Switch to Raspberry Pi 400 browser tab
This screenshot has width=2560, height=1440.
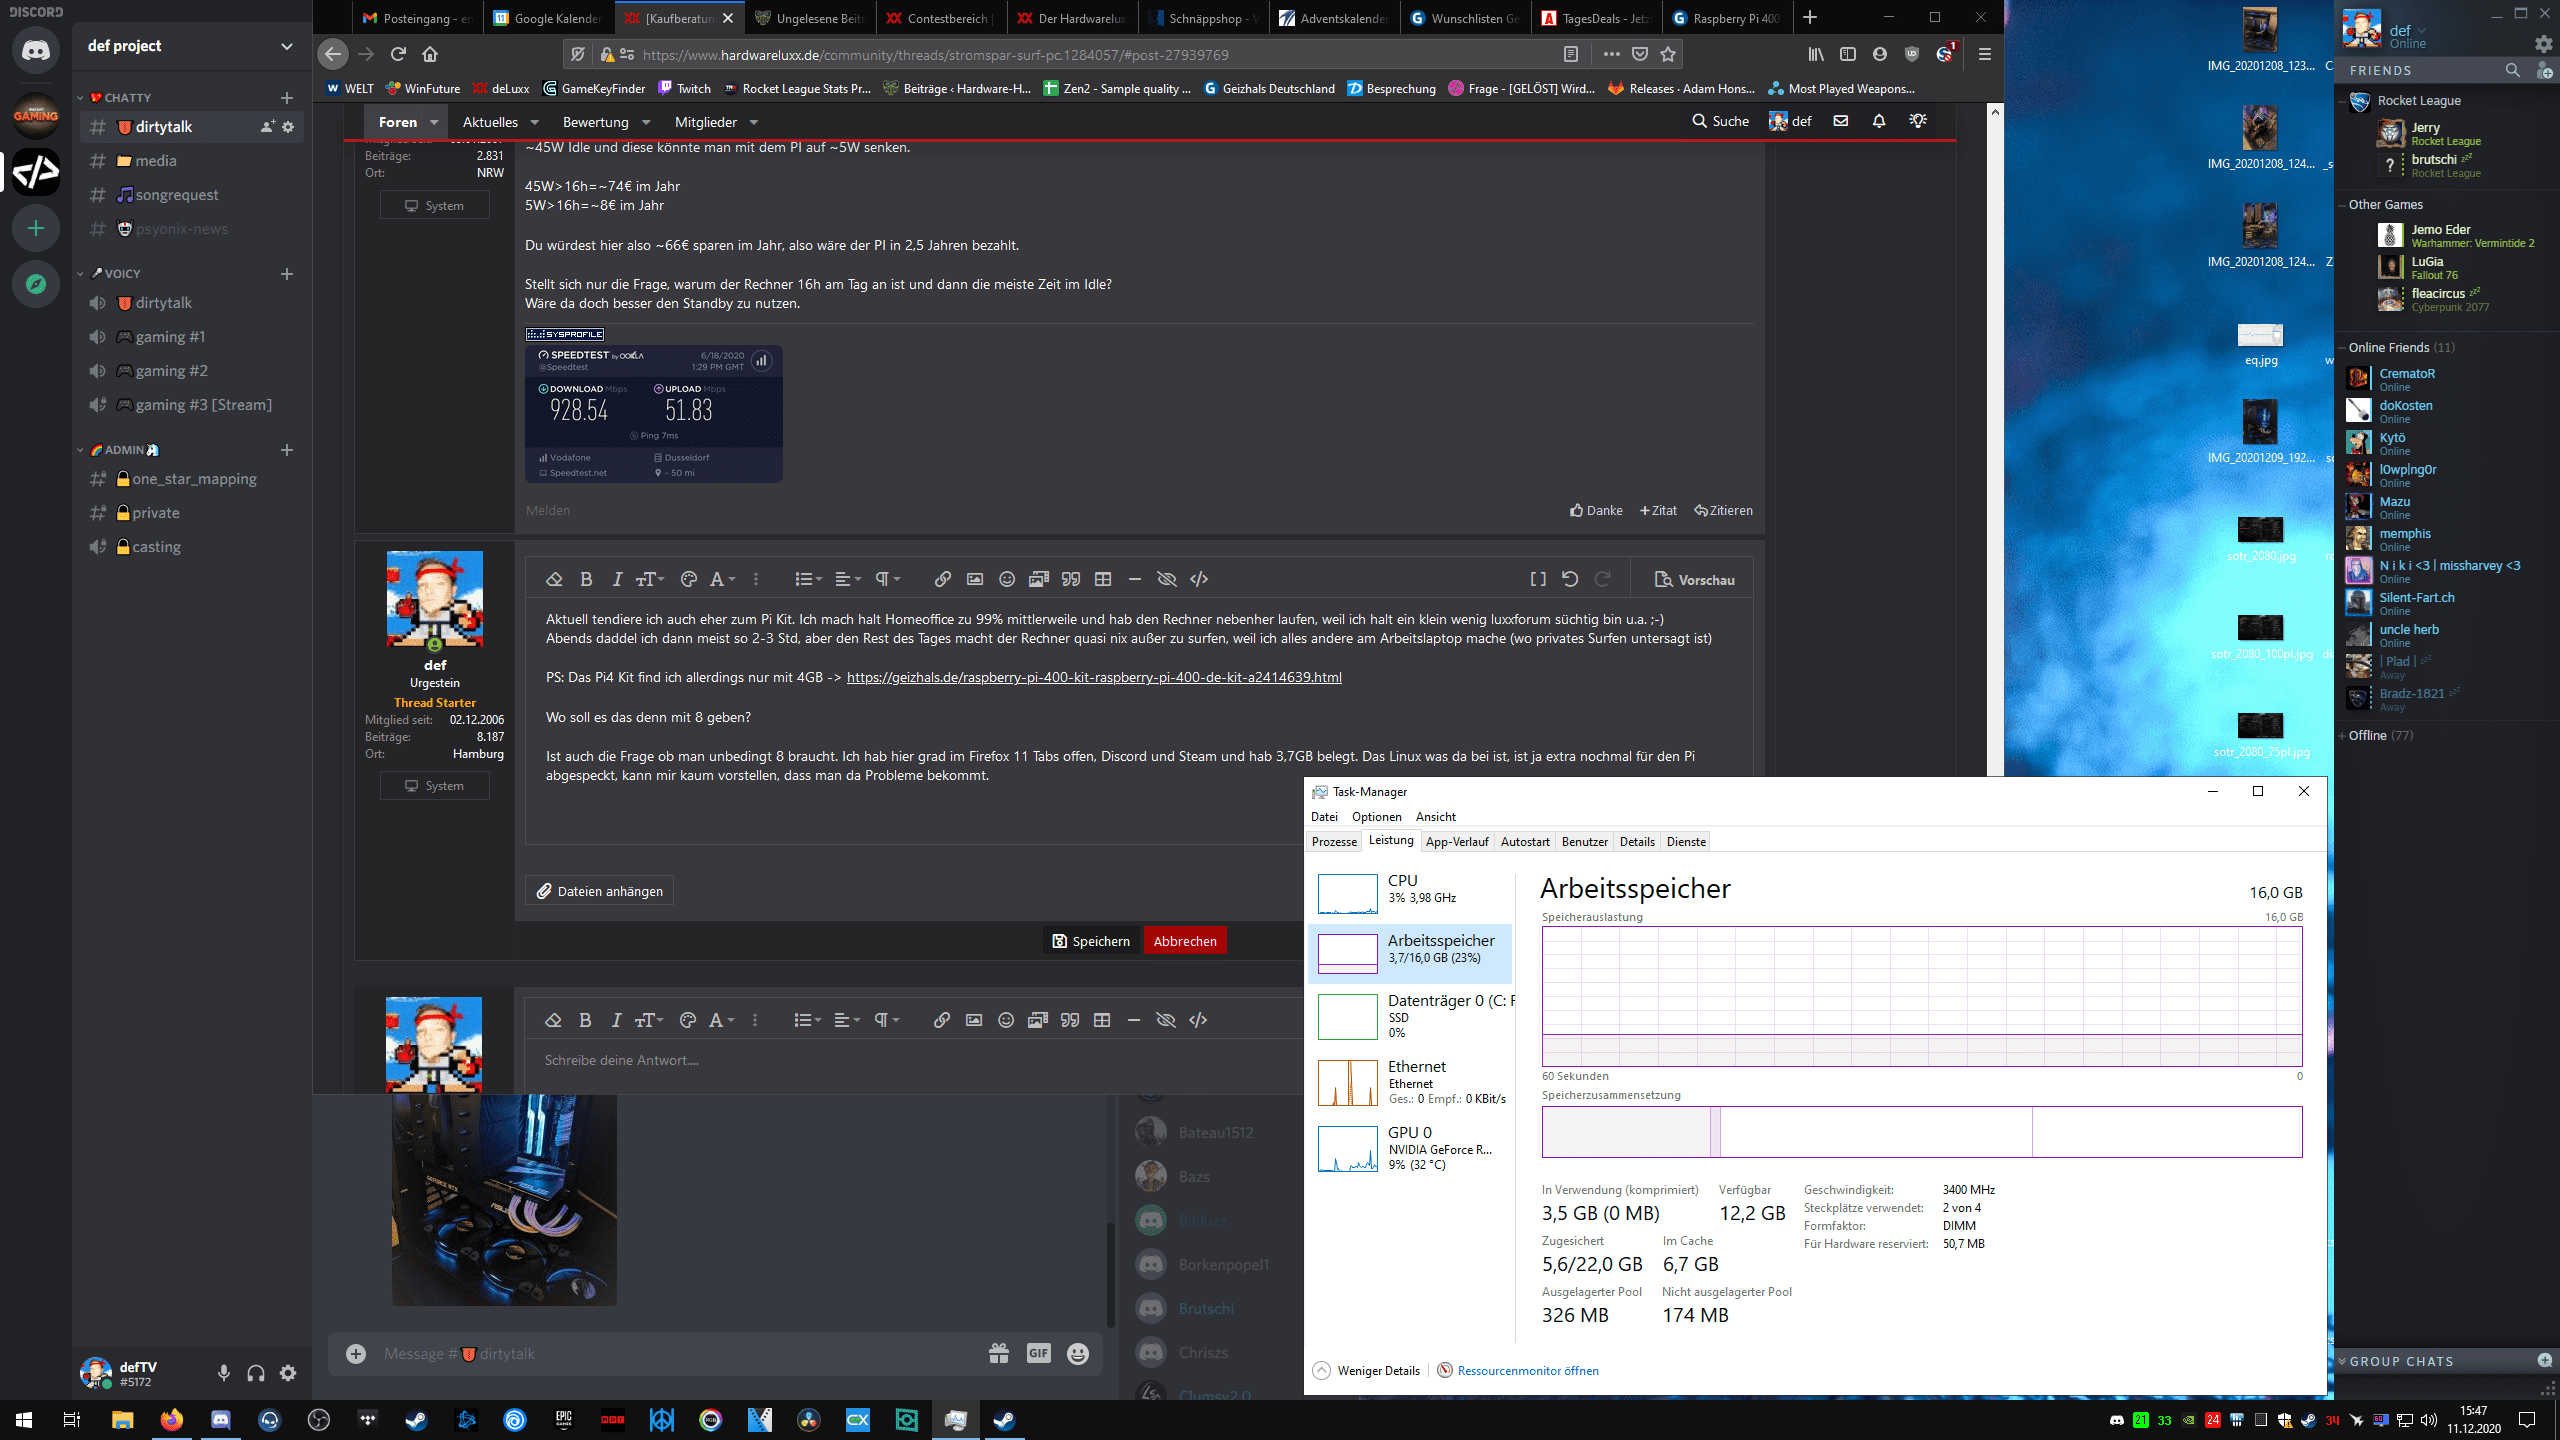(x=1726, y=18)
